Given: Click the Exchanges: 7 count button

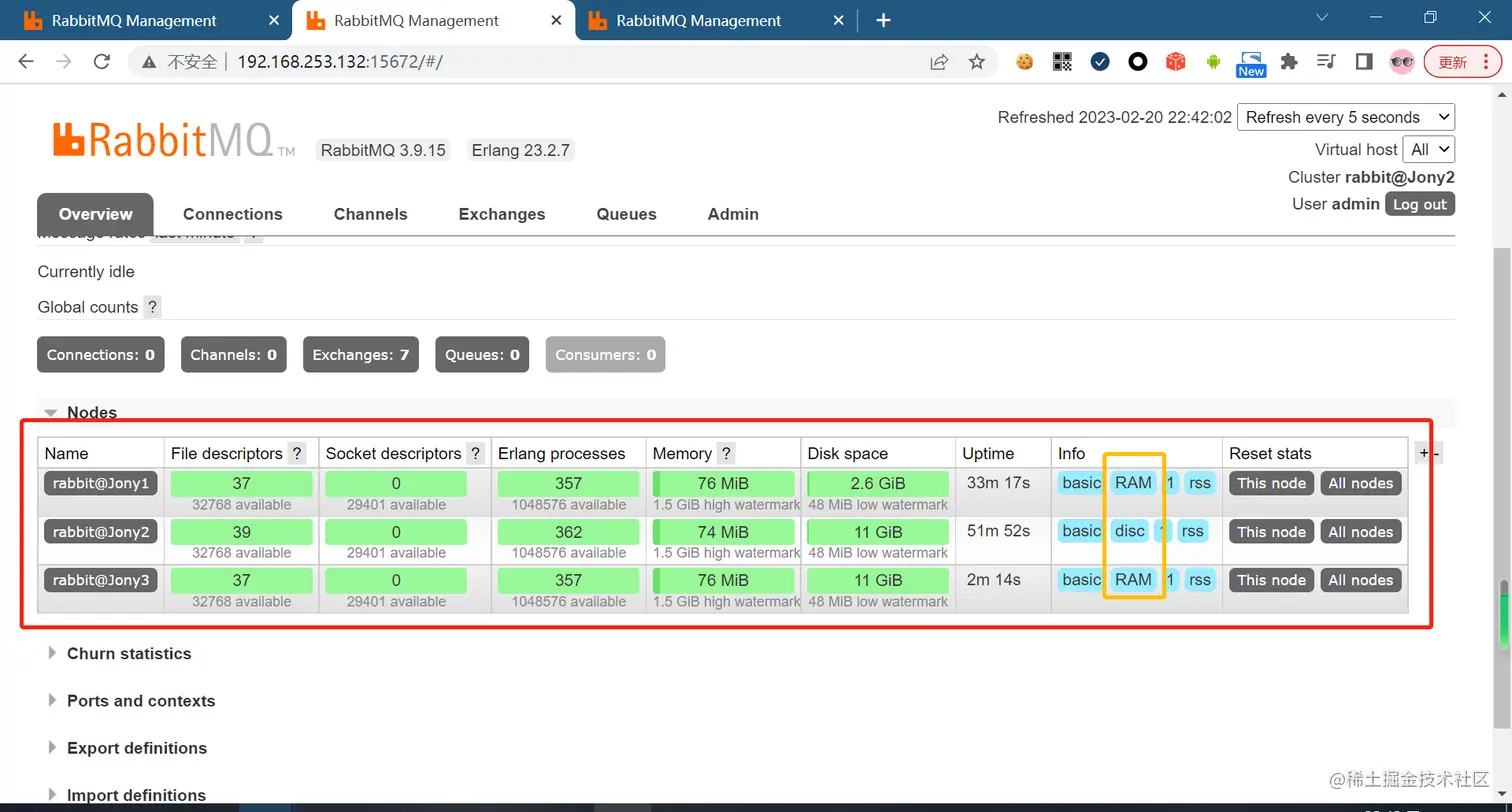Looking at the screenshot, I should [x=360, y=355].
